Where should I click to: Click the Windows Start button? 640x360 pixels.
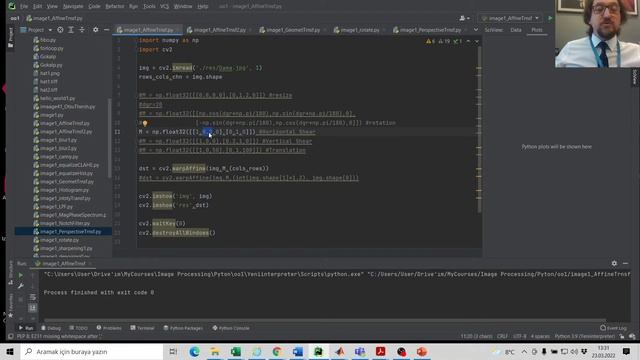point(10,351)
